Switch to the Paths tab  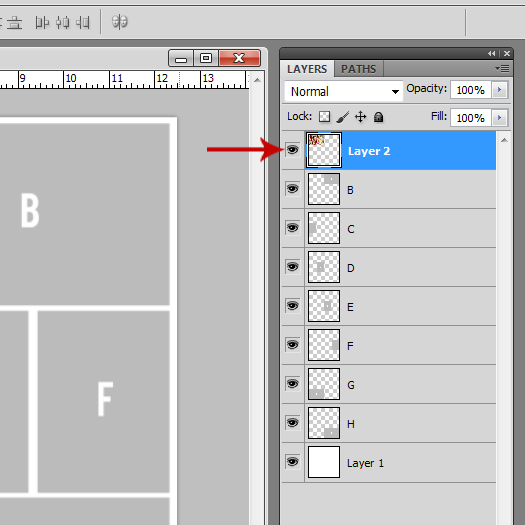coord(359,69)
